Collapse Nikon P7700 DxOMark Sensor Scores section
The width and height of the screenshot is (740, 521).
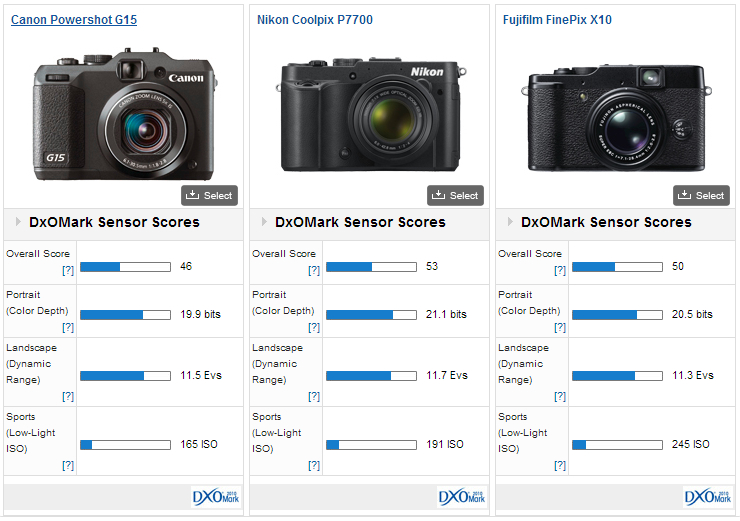coord(264,222)
